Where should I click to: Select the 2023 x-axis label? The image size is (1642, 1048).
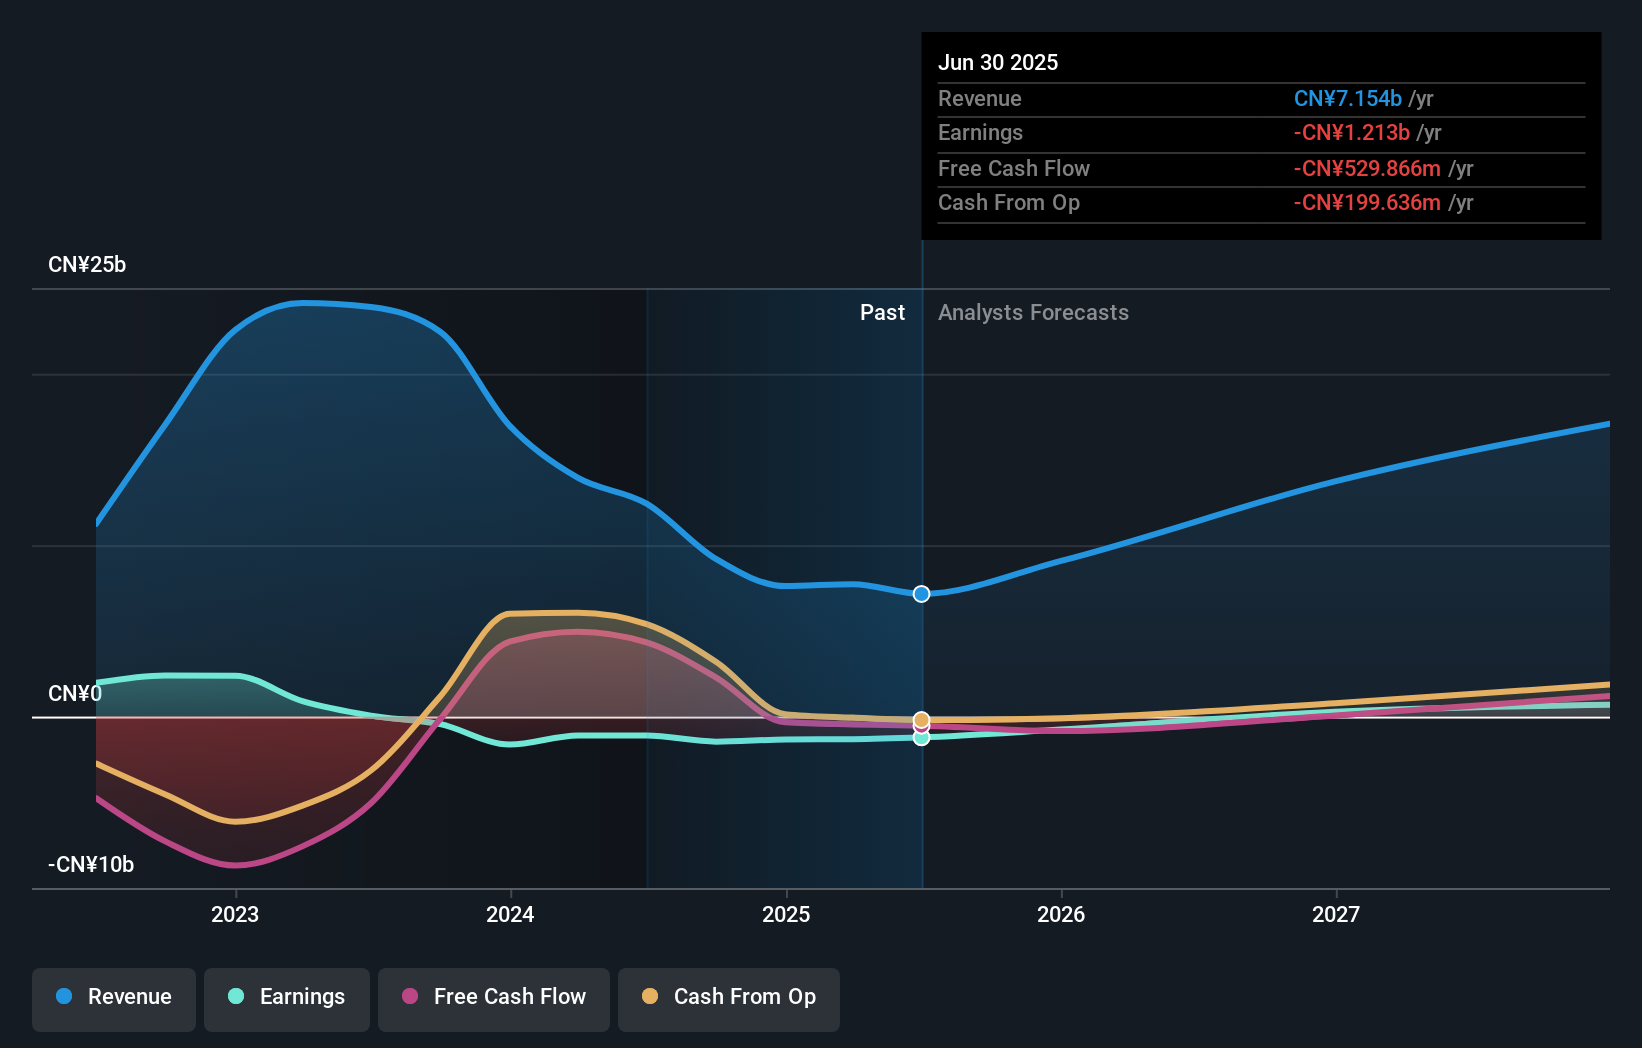pyautogui.click(x=235, y=915)
